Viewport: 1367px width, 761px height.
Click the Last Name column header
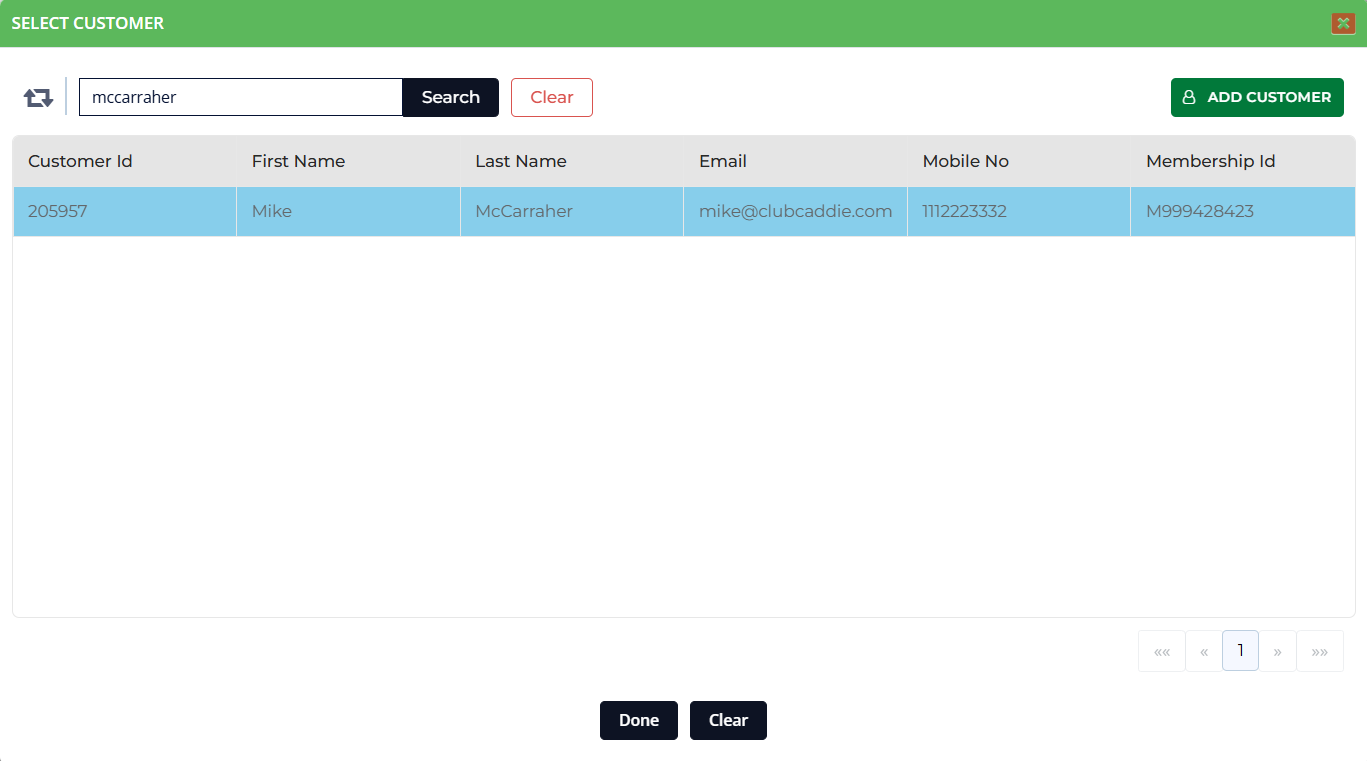pos(520,161)
